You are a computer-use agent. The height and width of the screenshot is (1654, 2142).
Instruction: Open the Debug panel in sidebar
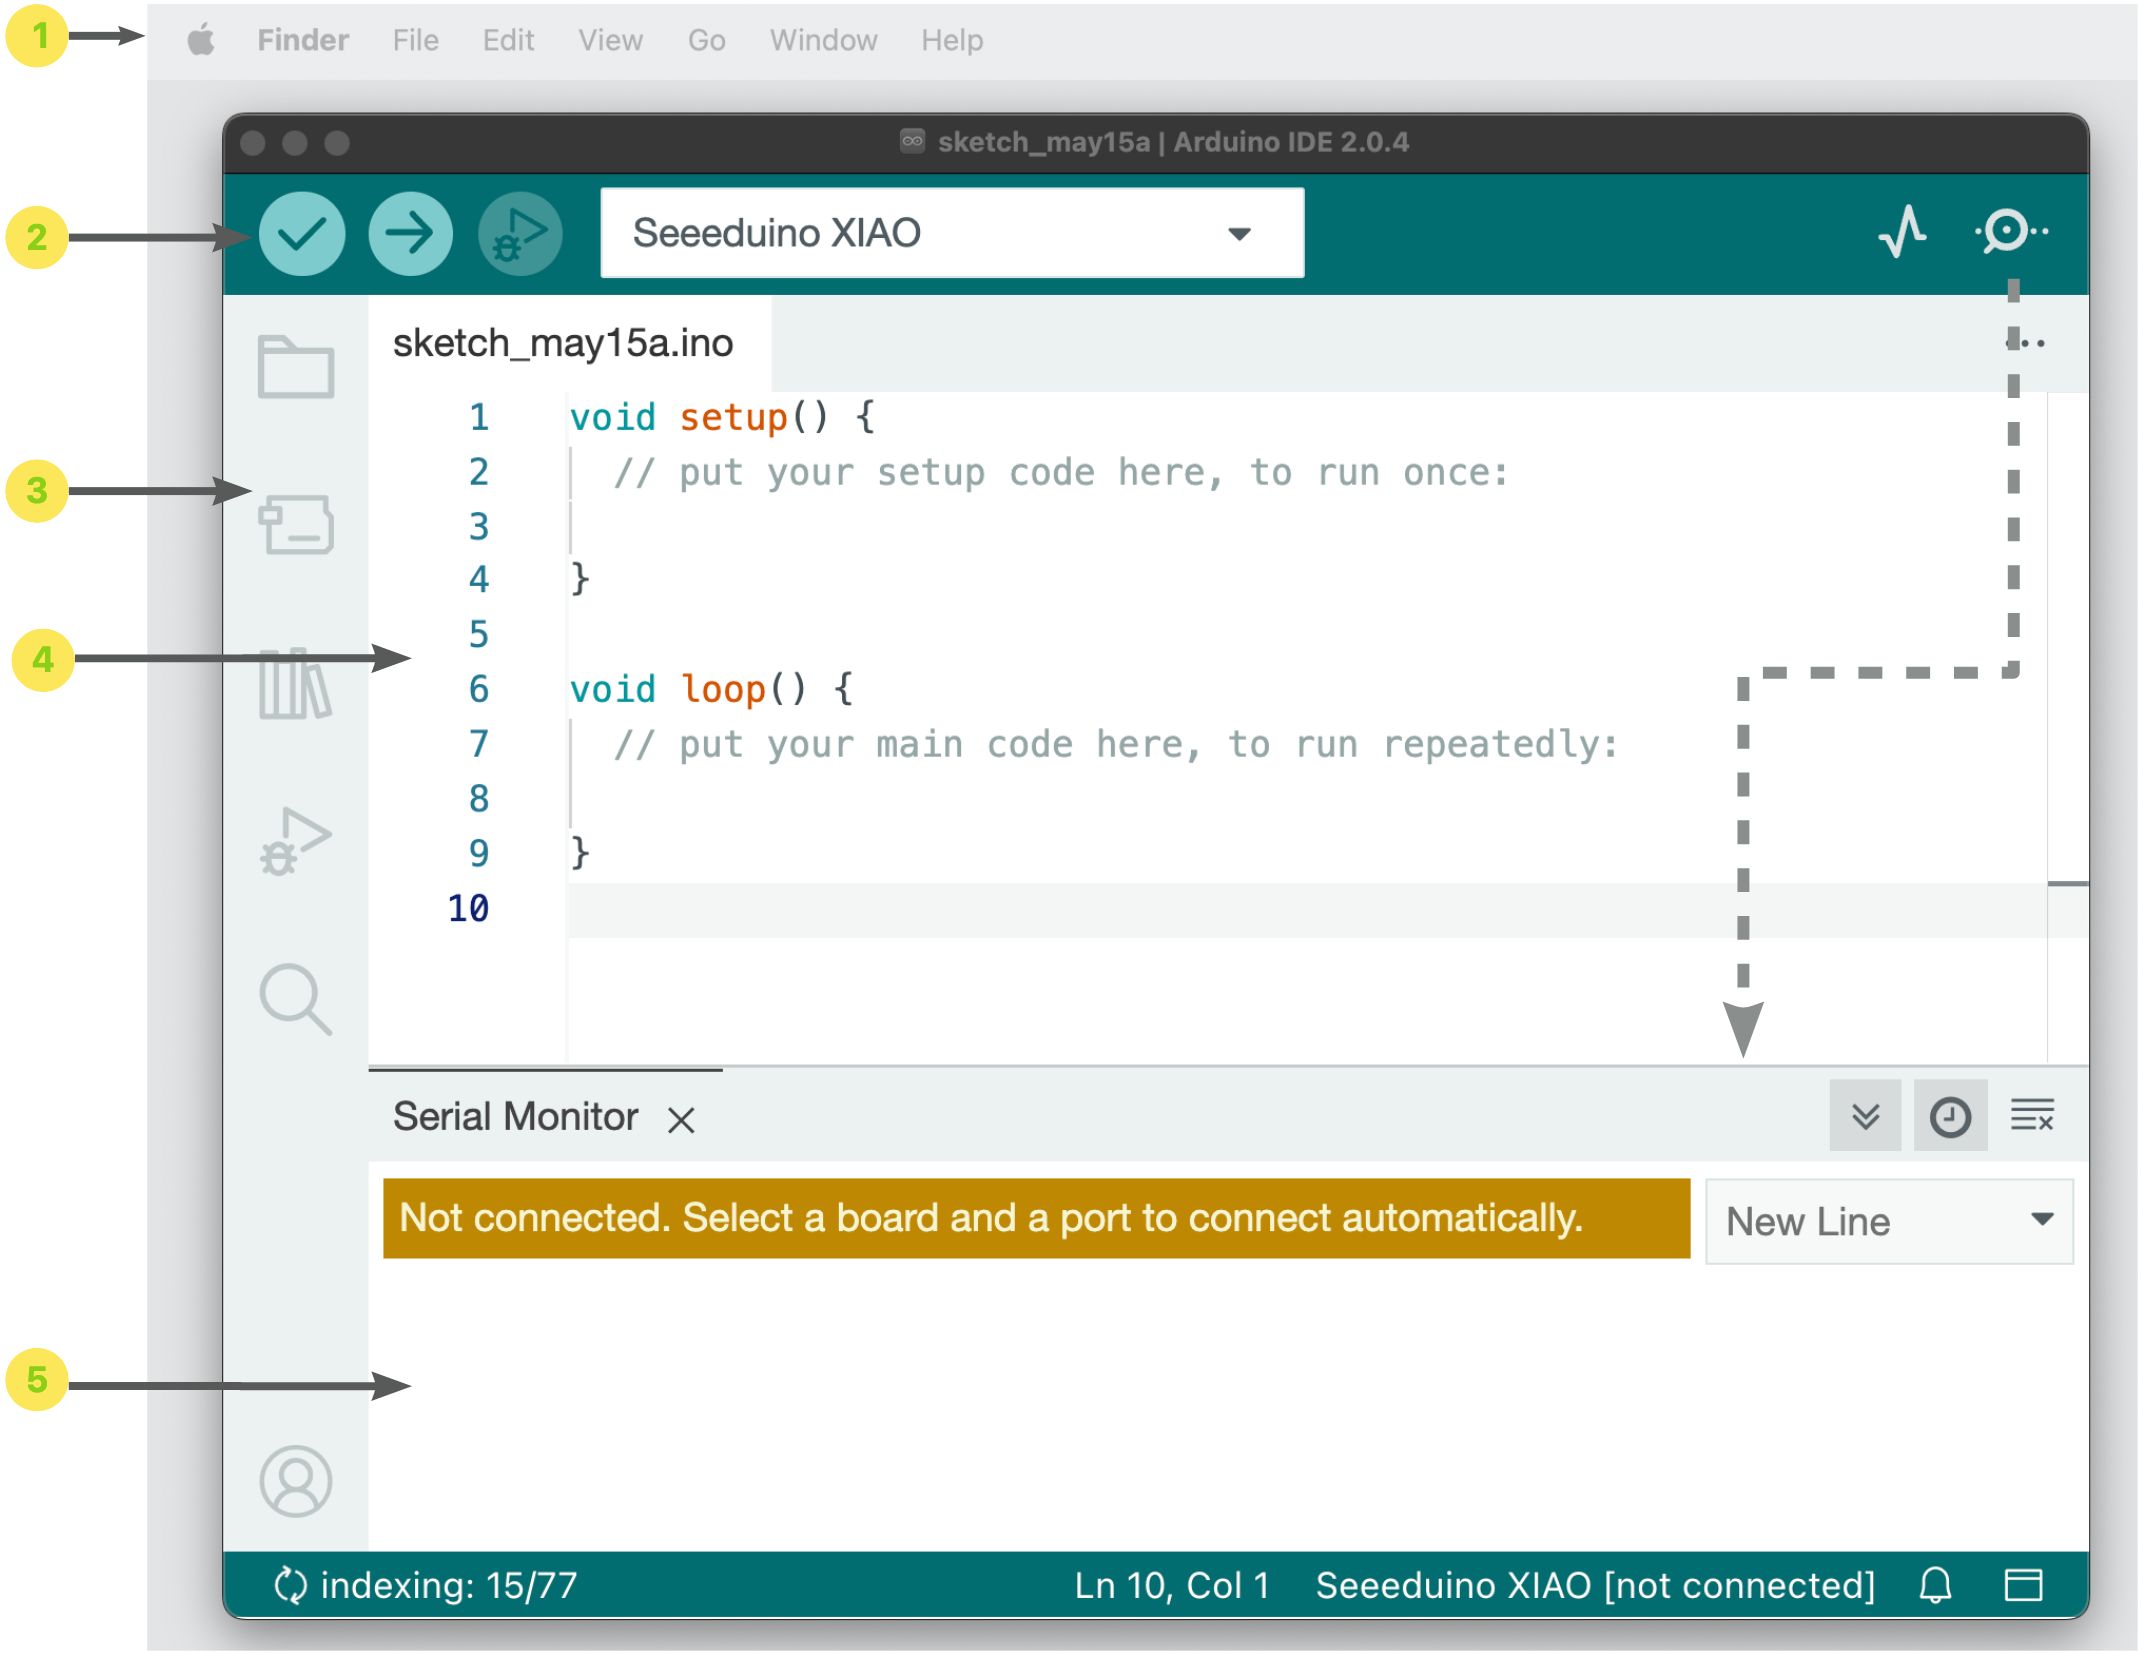point(295,841)
